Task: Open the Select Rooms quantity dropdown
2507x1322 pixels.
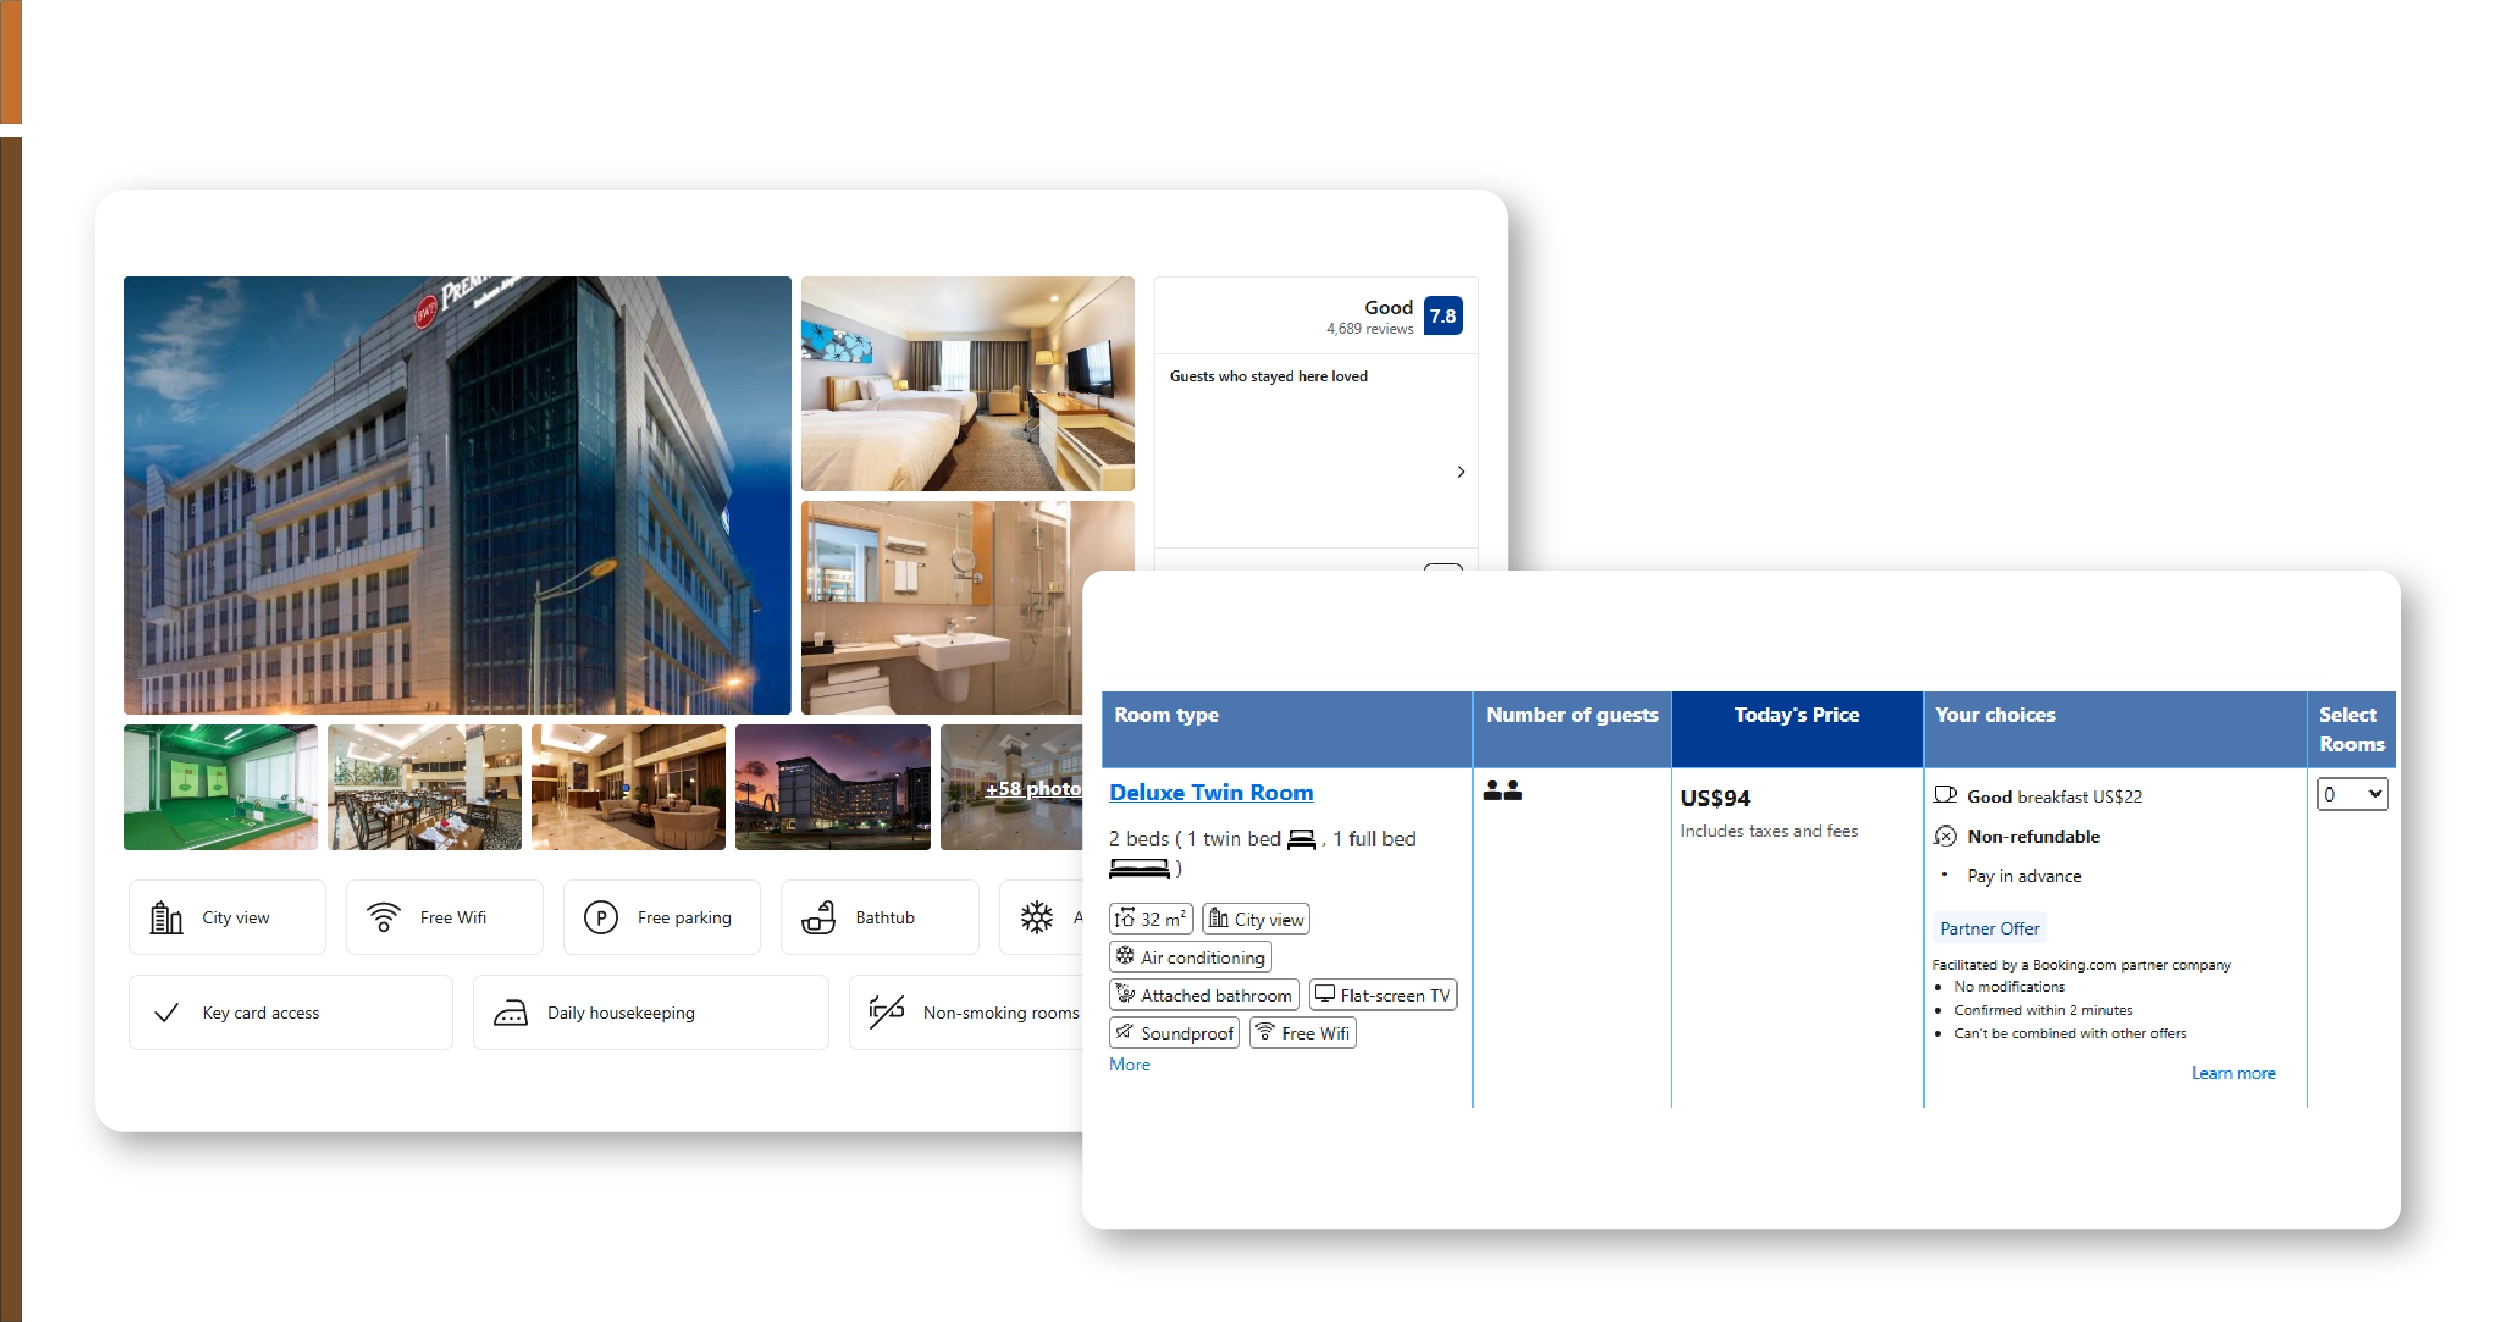Action: click(x=2351, y=795)
